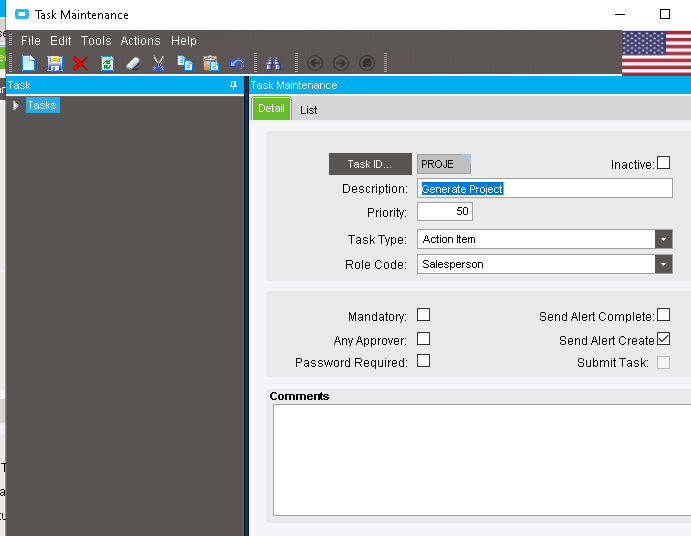
Task: Clear the form with the eraser icon
Action: (x=133, y=63)
